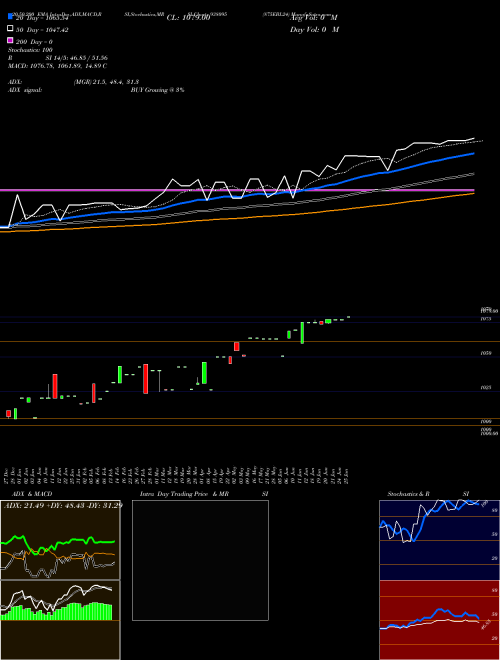Click the blue 20 Day legend swatch
Image resolution: width=500 pixels, height=660 pixels.
11,17
